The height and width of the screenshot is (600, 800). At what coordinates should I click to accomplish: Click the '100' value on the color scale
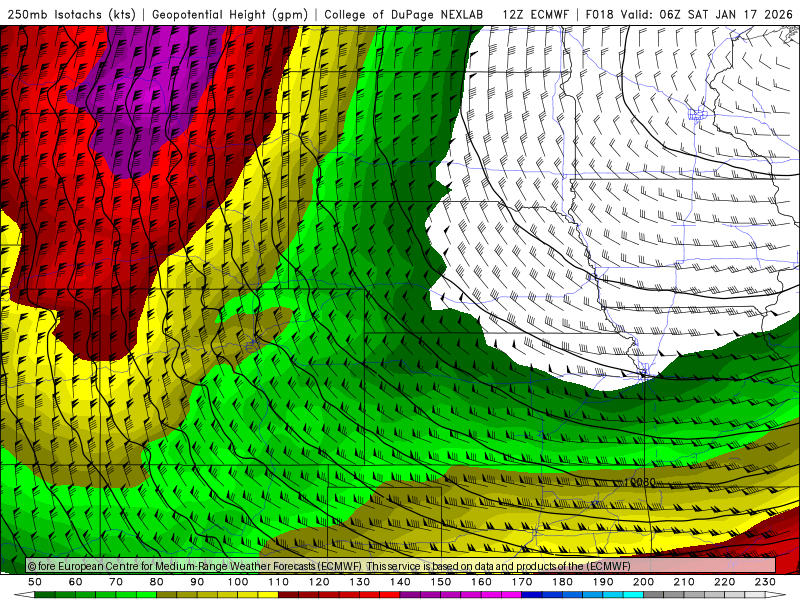[x=238, y=582]
